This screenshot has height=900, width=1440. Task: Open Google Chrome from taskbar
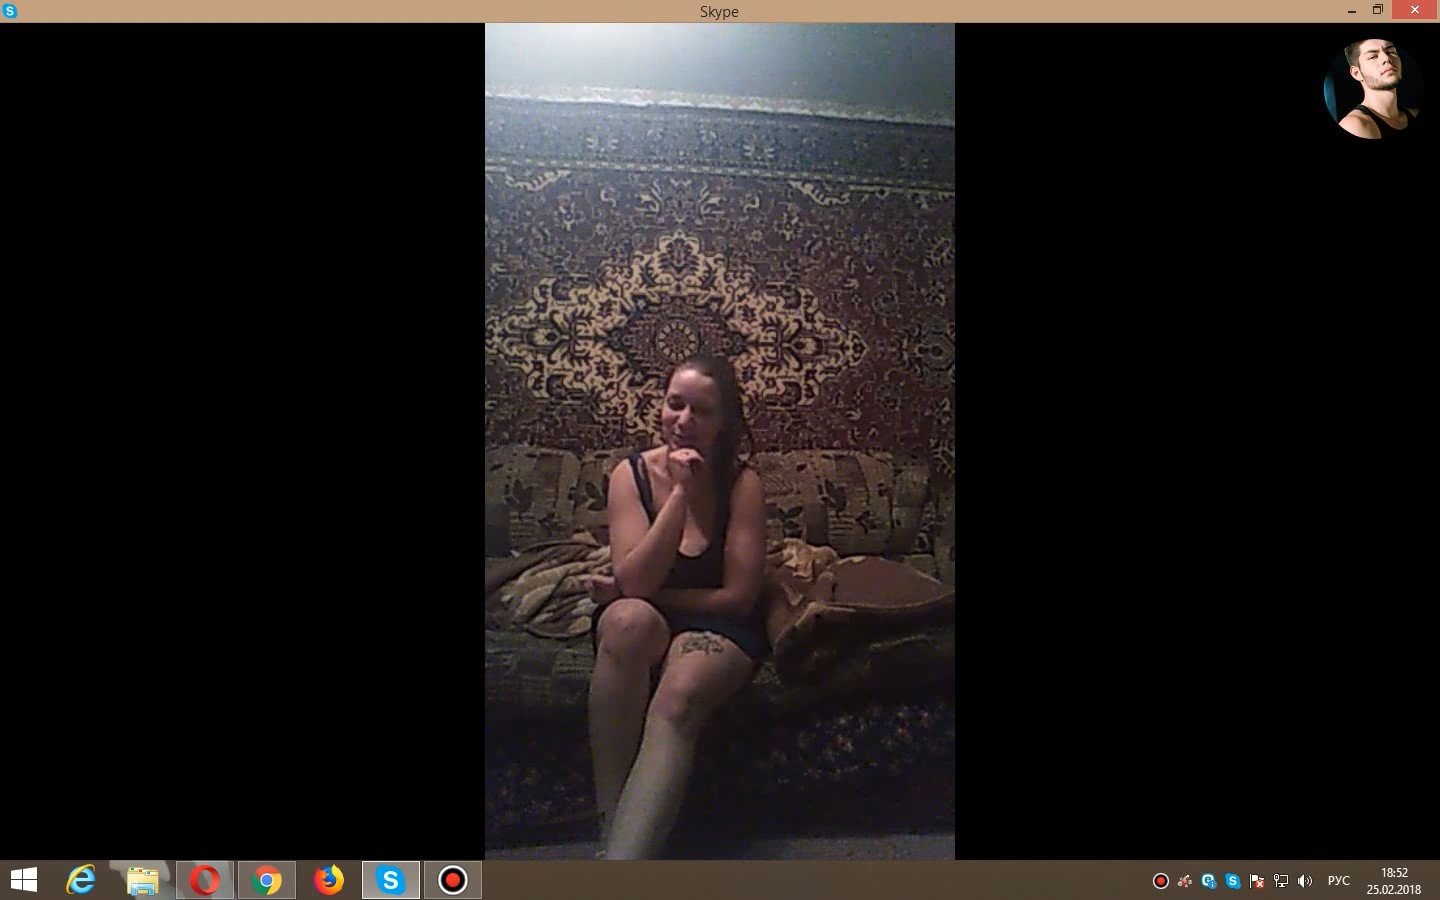[267, 880]
